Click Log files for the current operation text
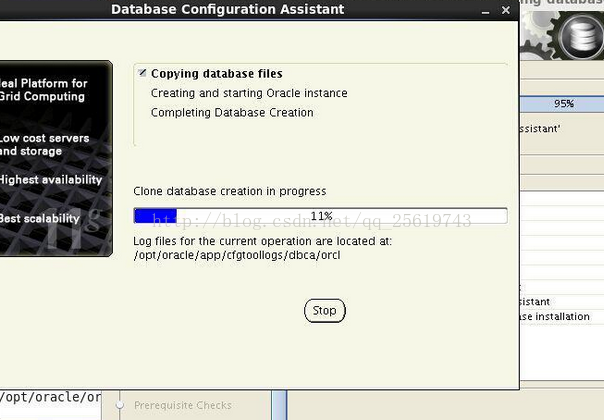The width and height of the screenshot is (604, 420). pyautogui.click(x=262, y=241)
